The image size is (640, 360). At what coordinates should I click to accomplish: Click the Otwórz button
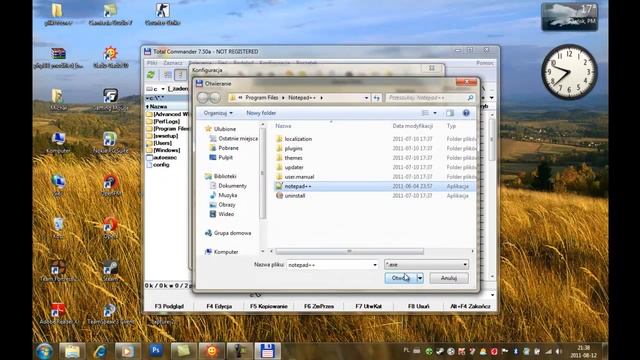tap(400, 278)
